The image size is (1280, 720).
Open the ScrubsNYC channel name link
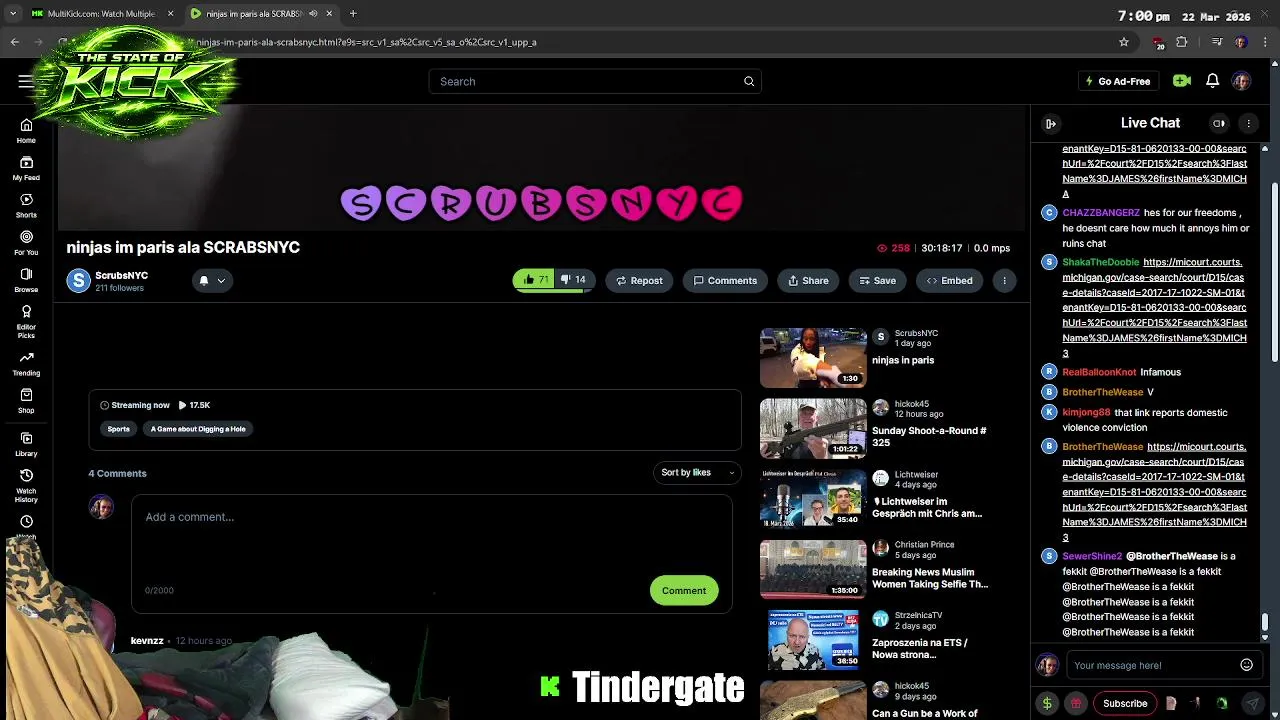121,275
